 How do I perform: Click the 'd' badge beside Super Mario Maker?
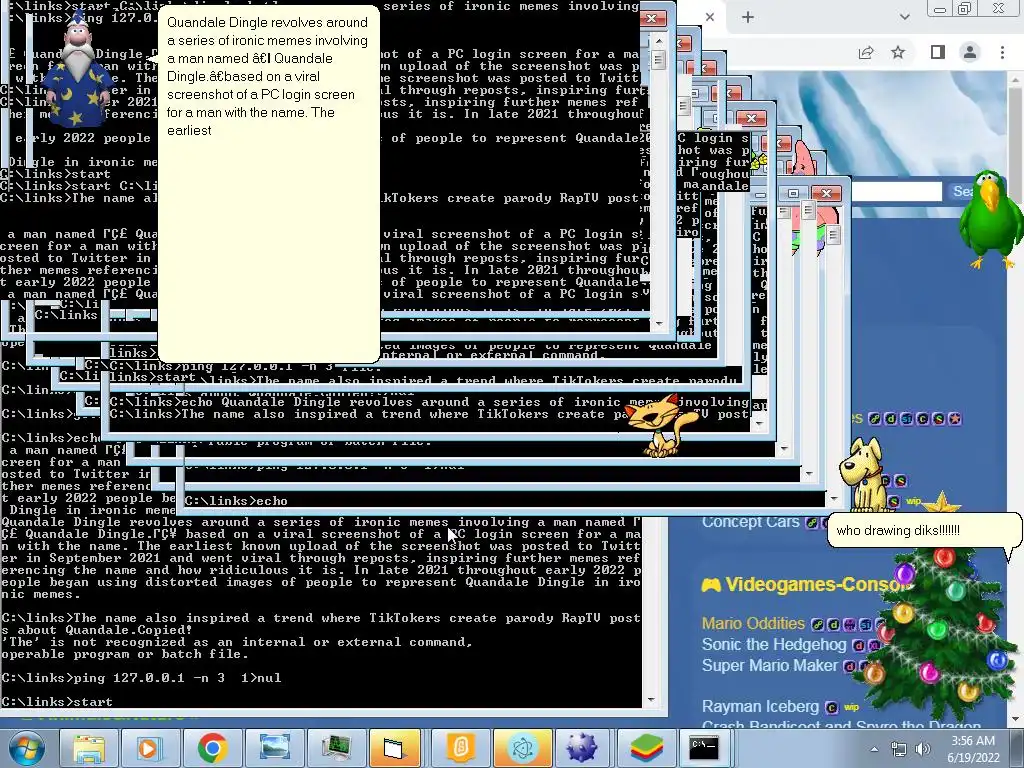850,667
